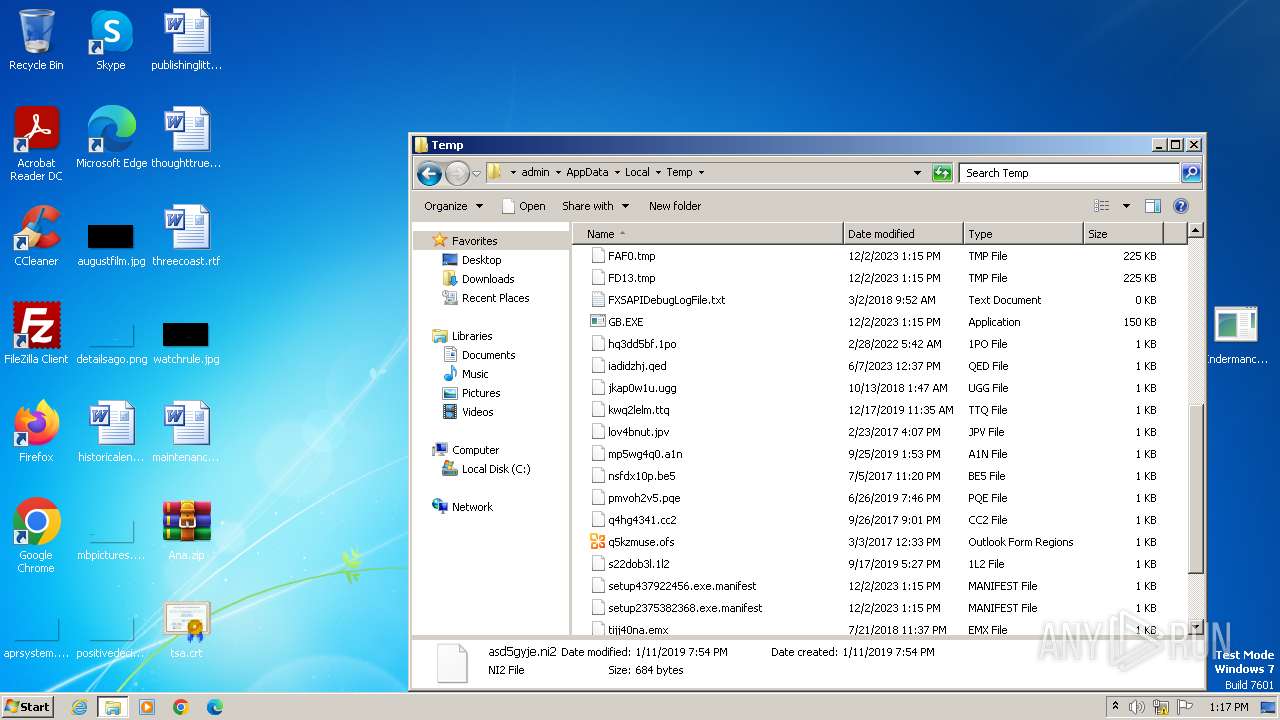Viewport: 1280px width, 720px height.
Task: Sort files by the Name column
Action: (708, 234)
